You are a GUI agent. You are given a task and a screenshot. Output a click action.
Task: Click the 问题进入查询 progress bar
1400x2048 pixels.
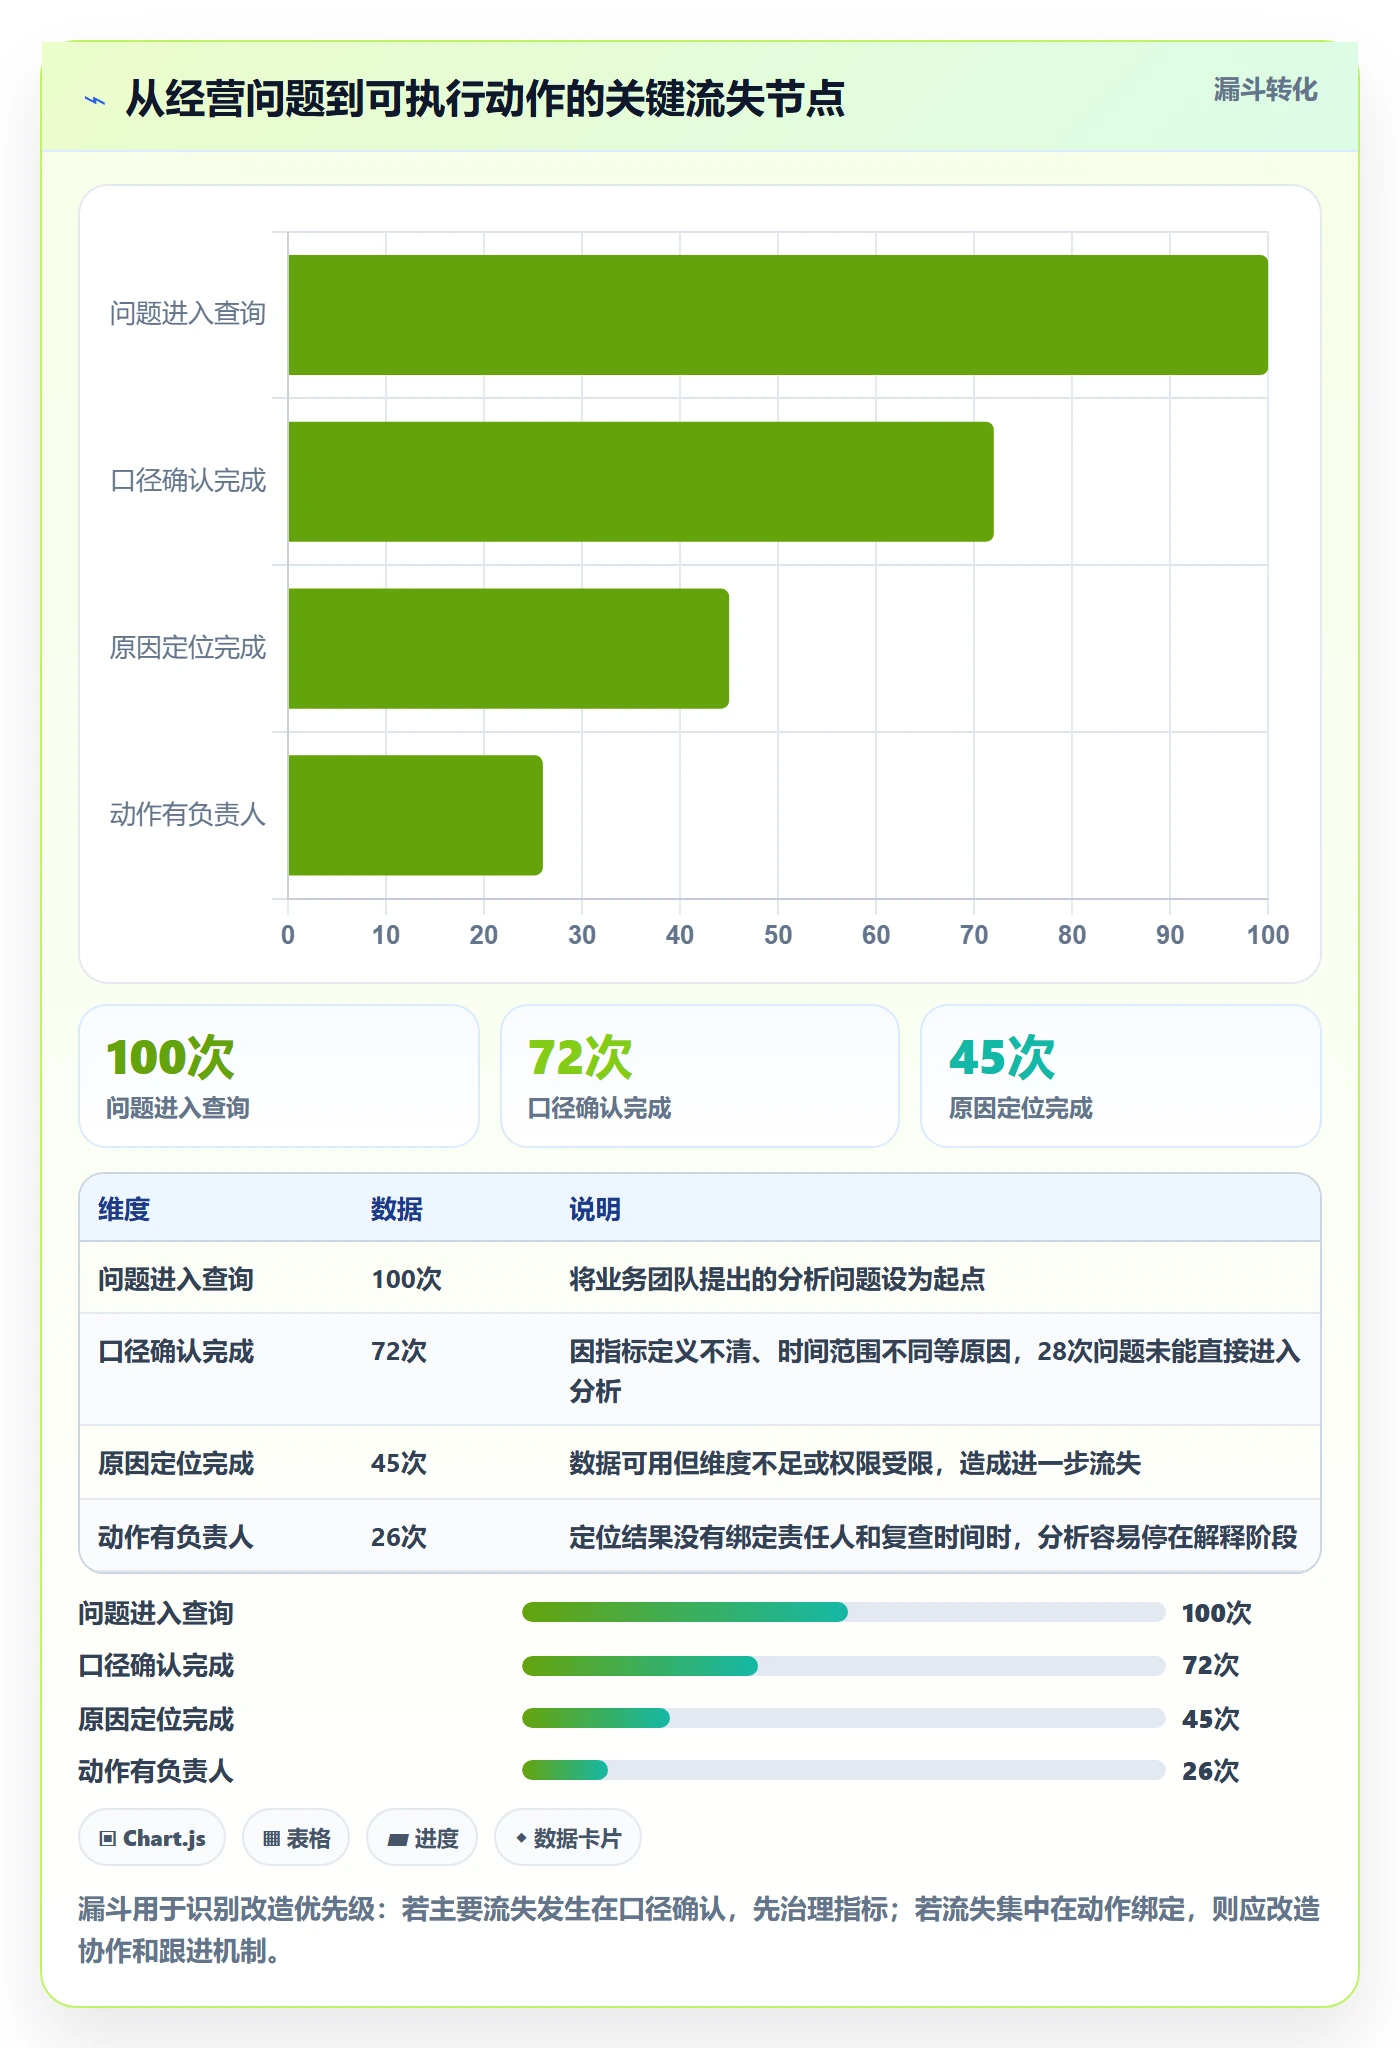point(844,1612)
